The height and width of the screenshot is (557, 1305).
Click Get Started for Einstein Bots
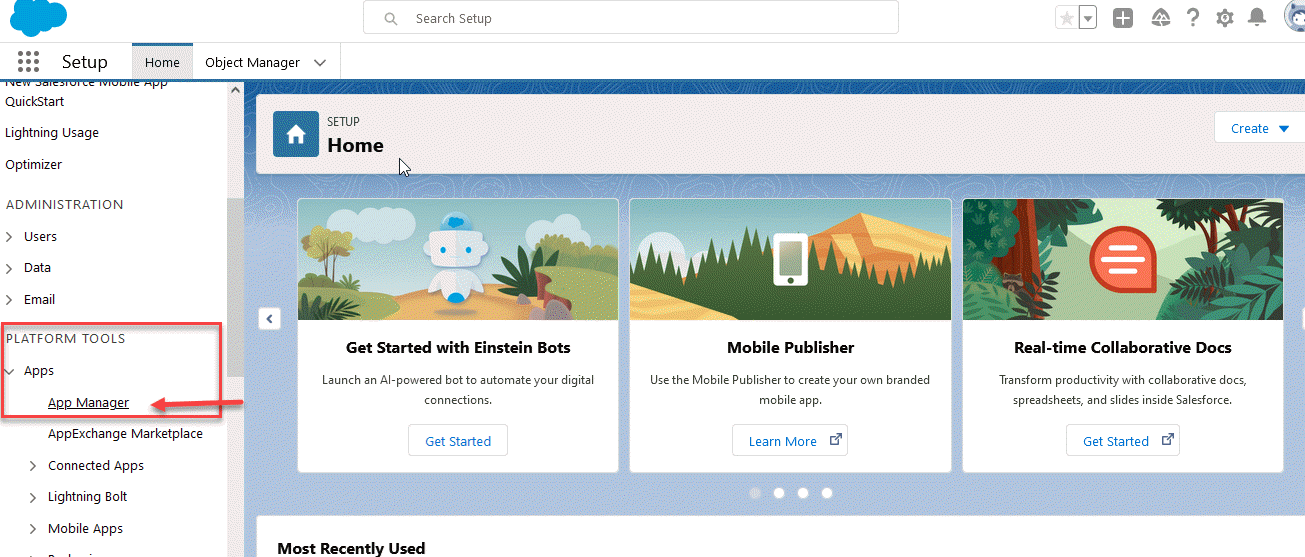[x=458, y=441]
